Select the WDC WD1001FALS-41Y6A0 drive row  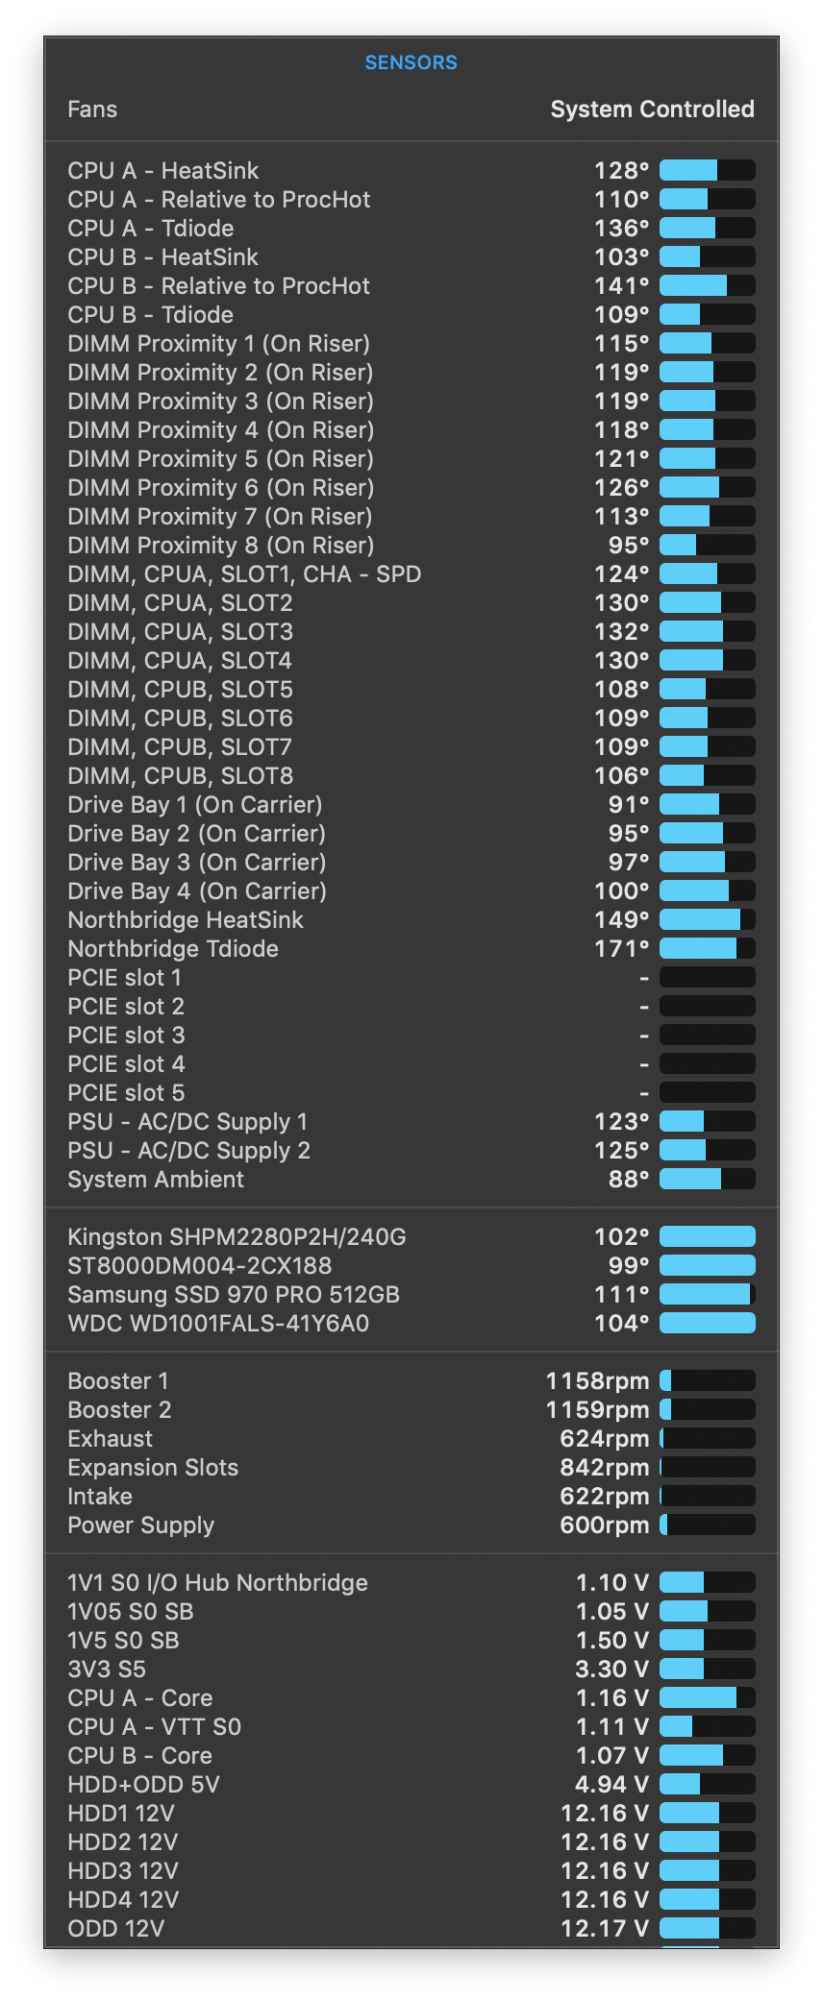click(x=411, y=1324)
